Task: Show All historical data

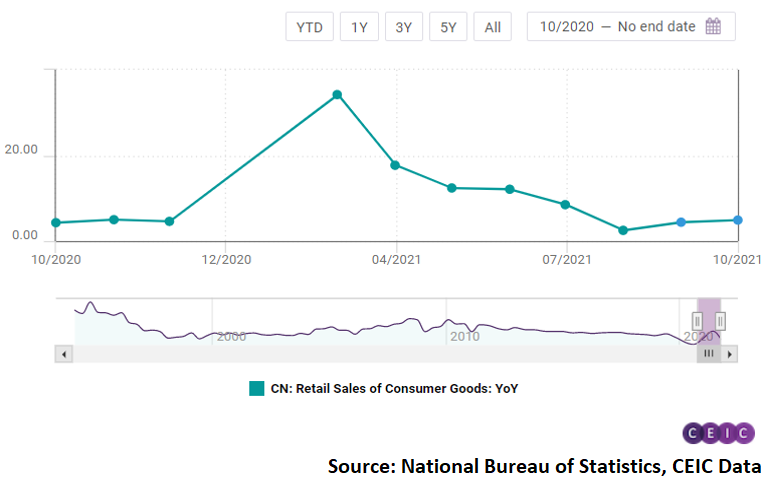Action: pos(493,27)
